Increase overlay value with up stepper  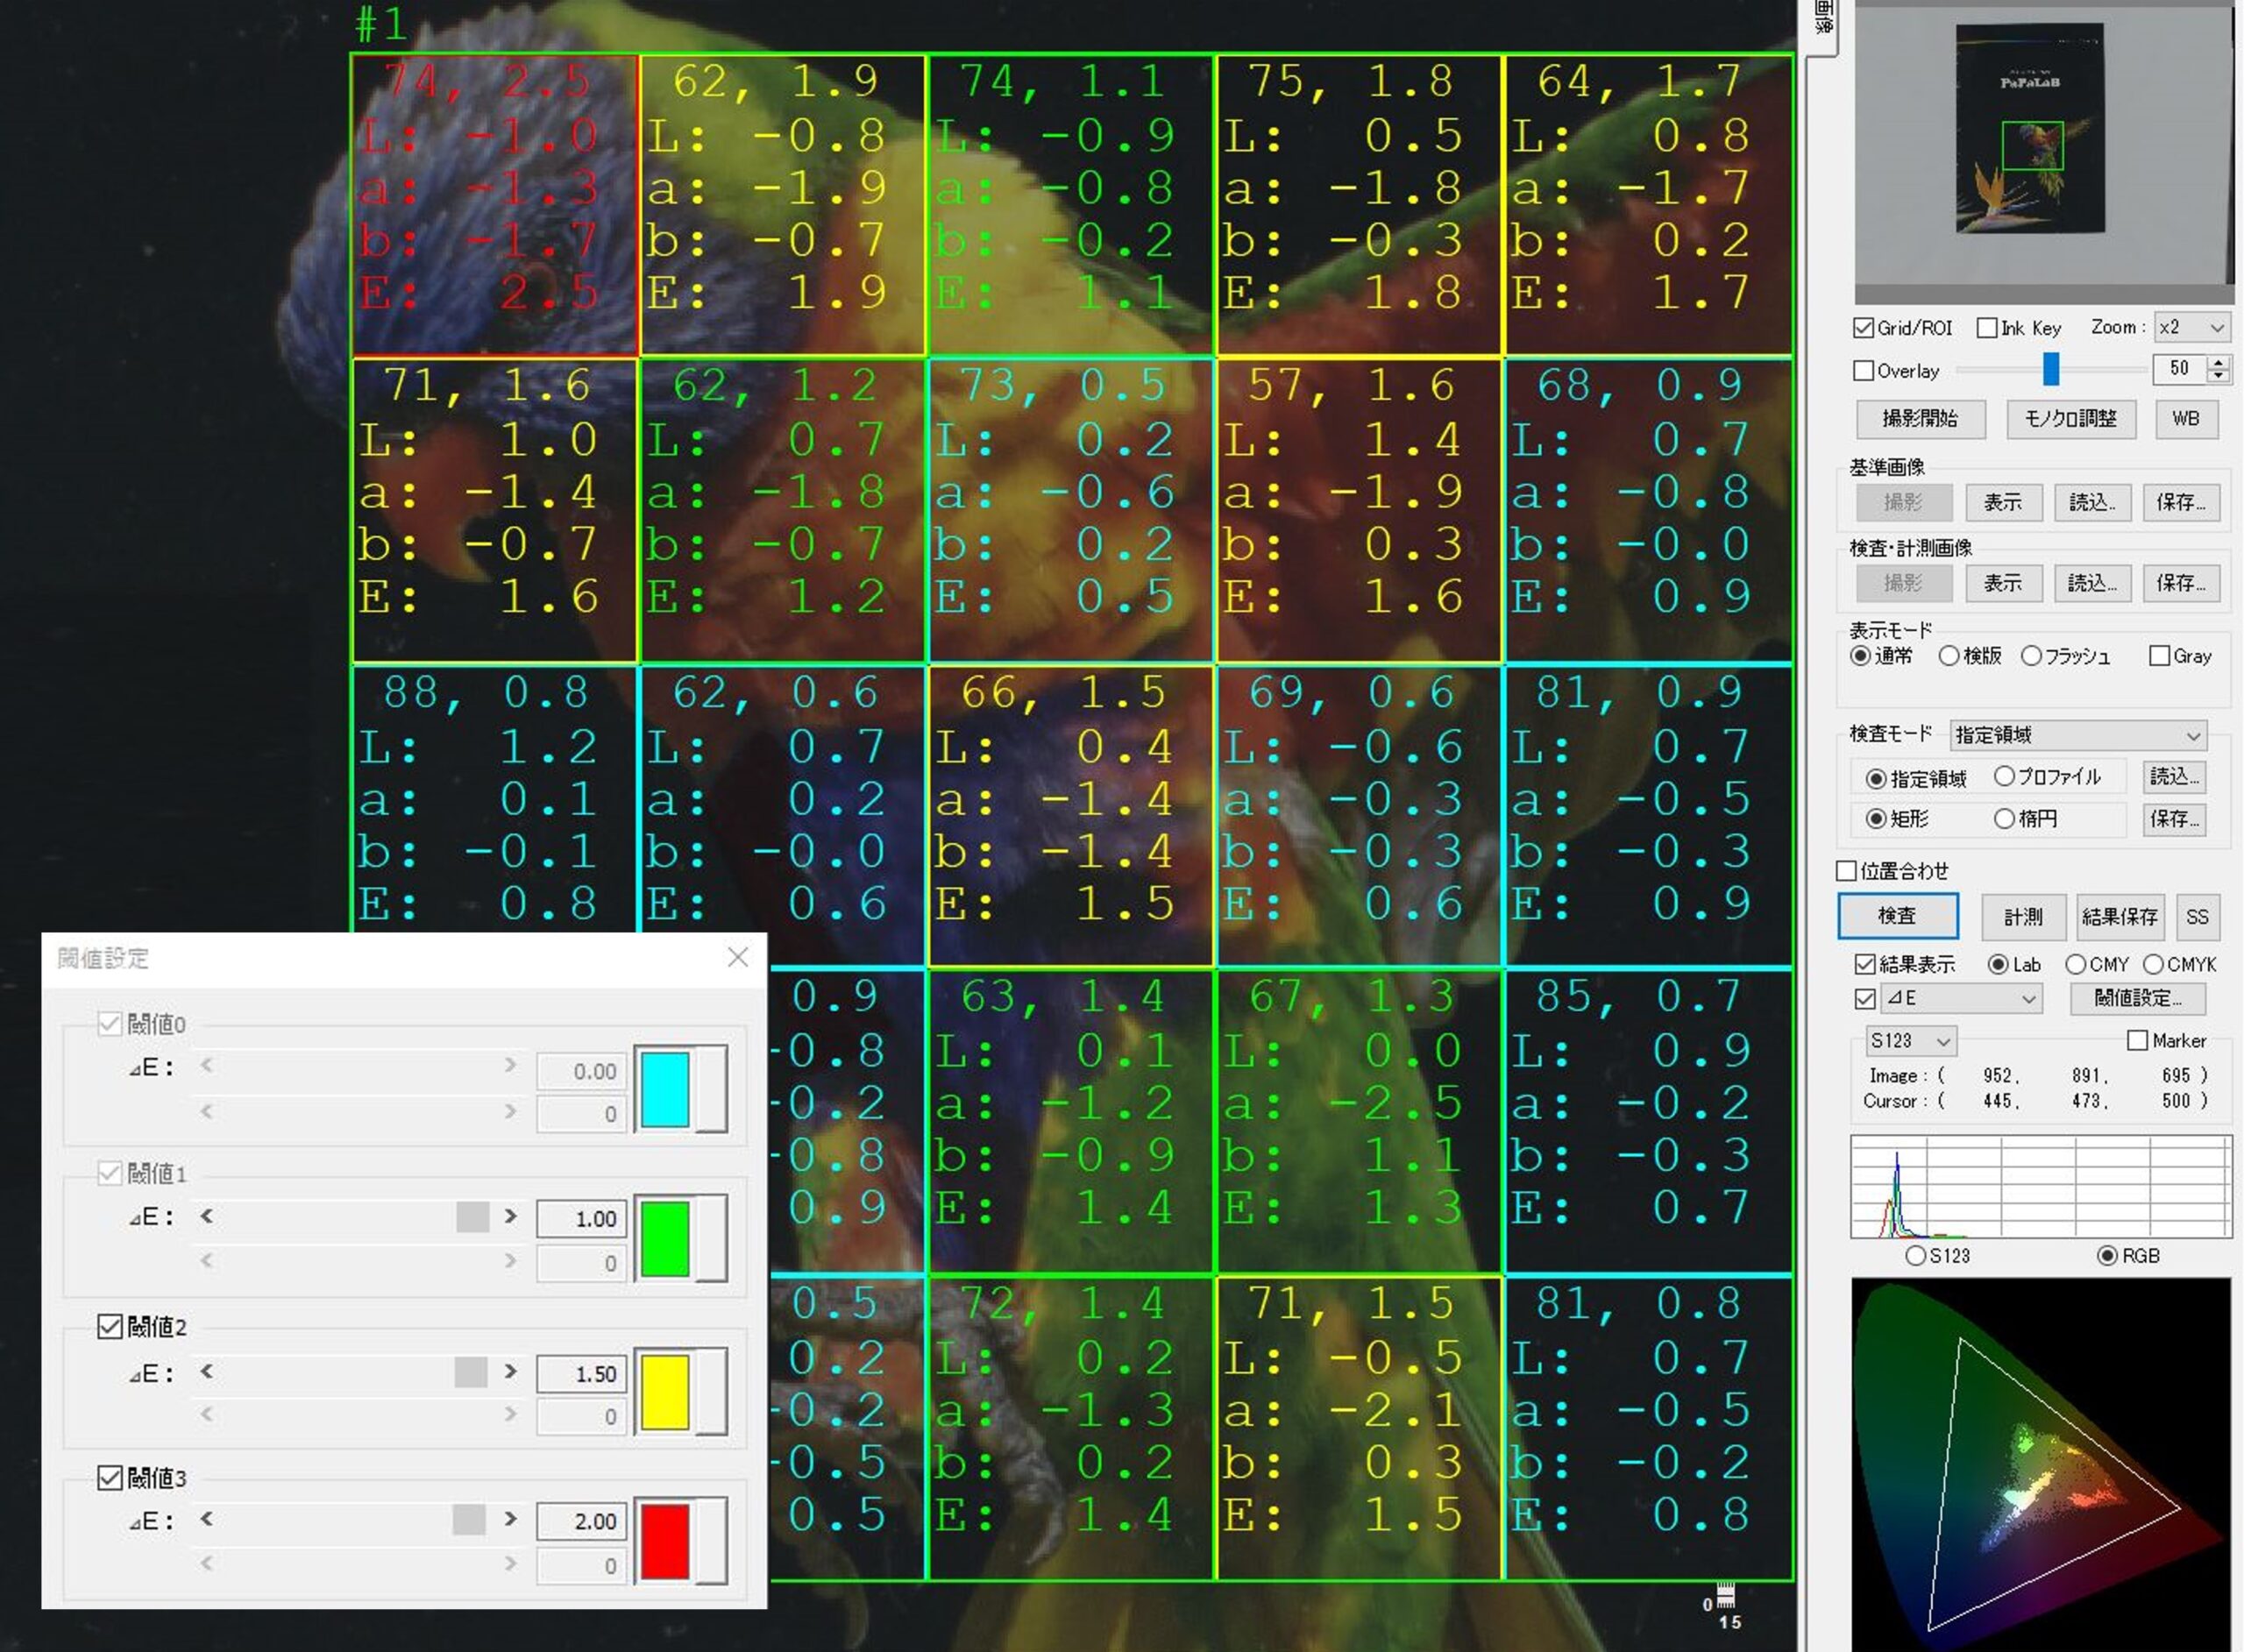[x=2218, y=362]
